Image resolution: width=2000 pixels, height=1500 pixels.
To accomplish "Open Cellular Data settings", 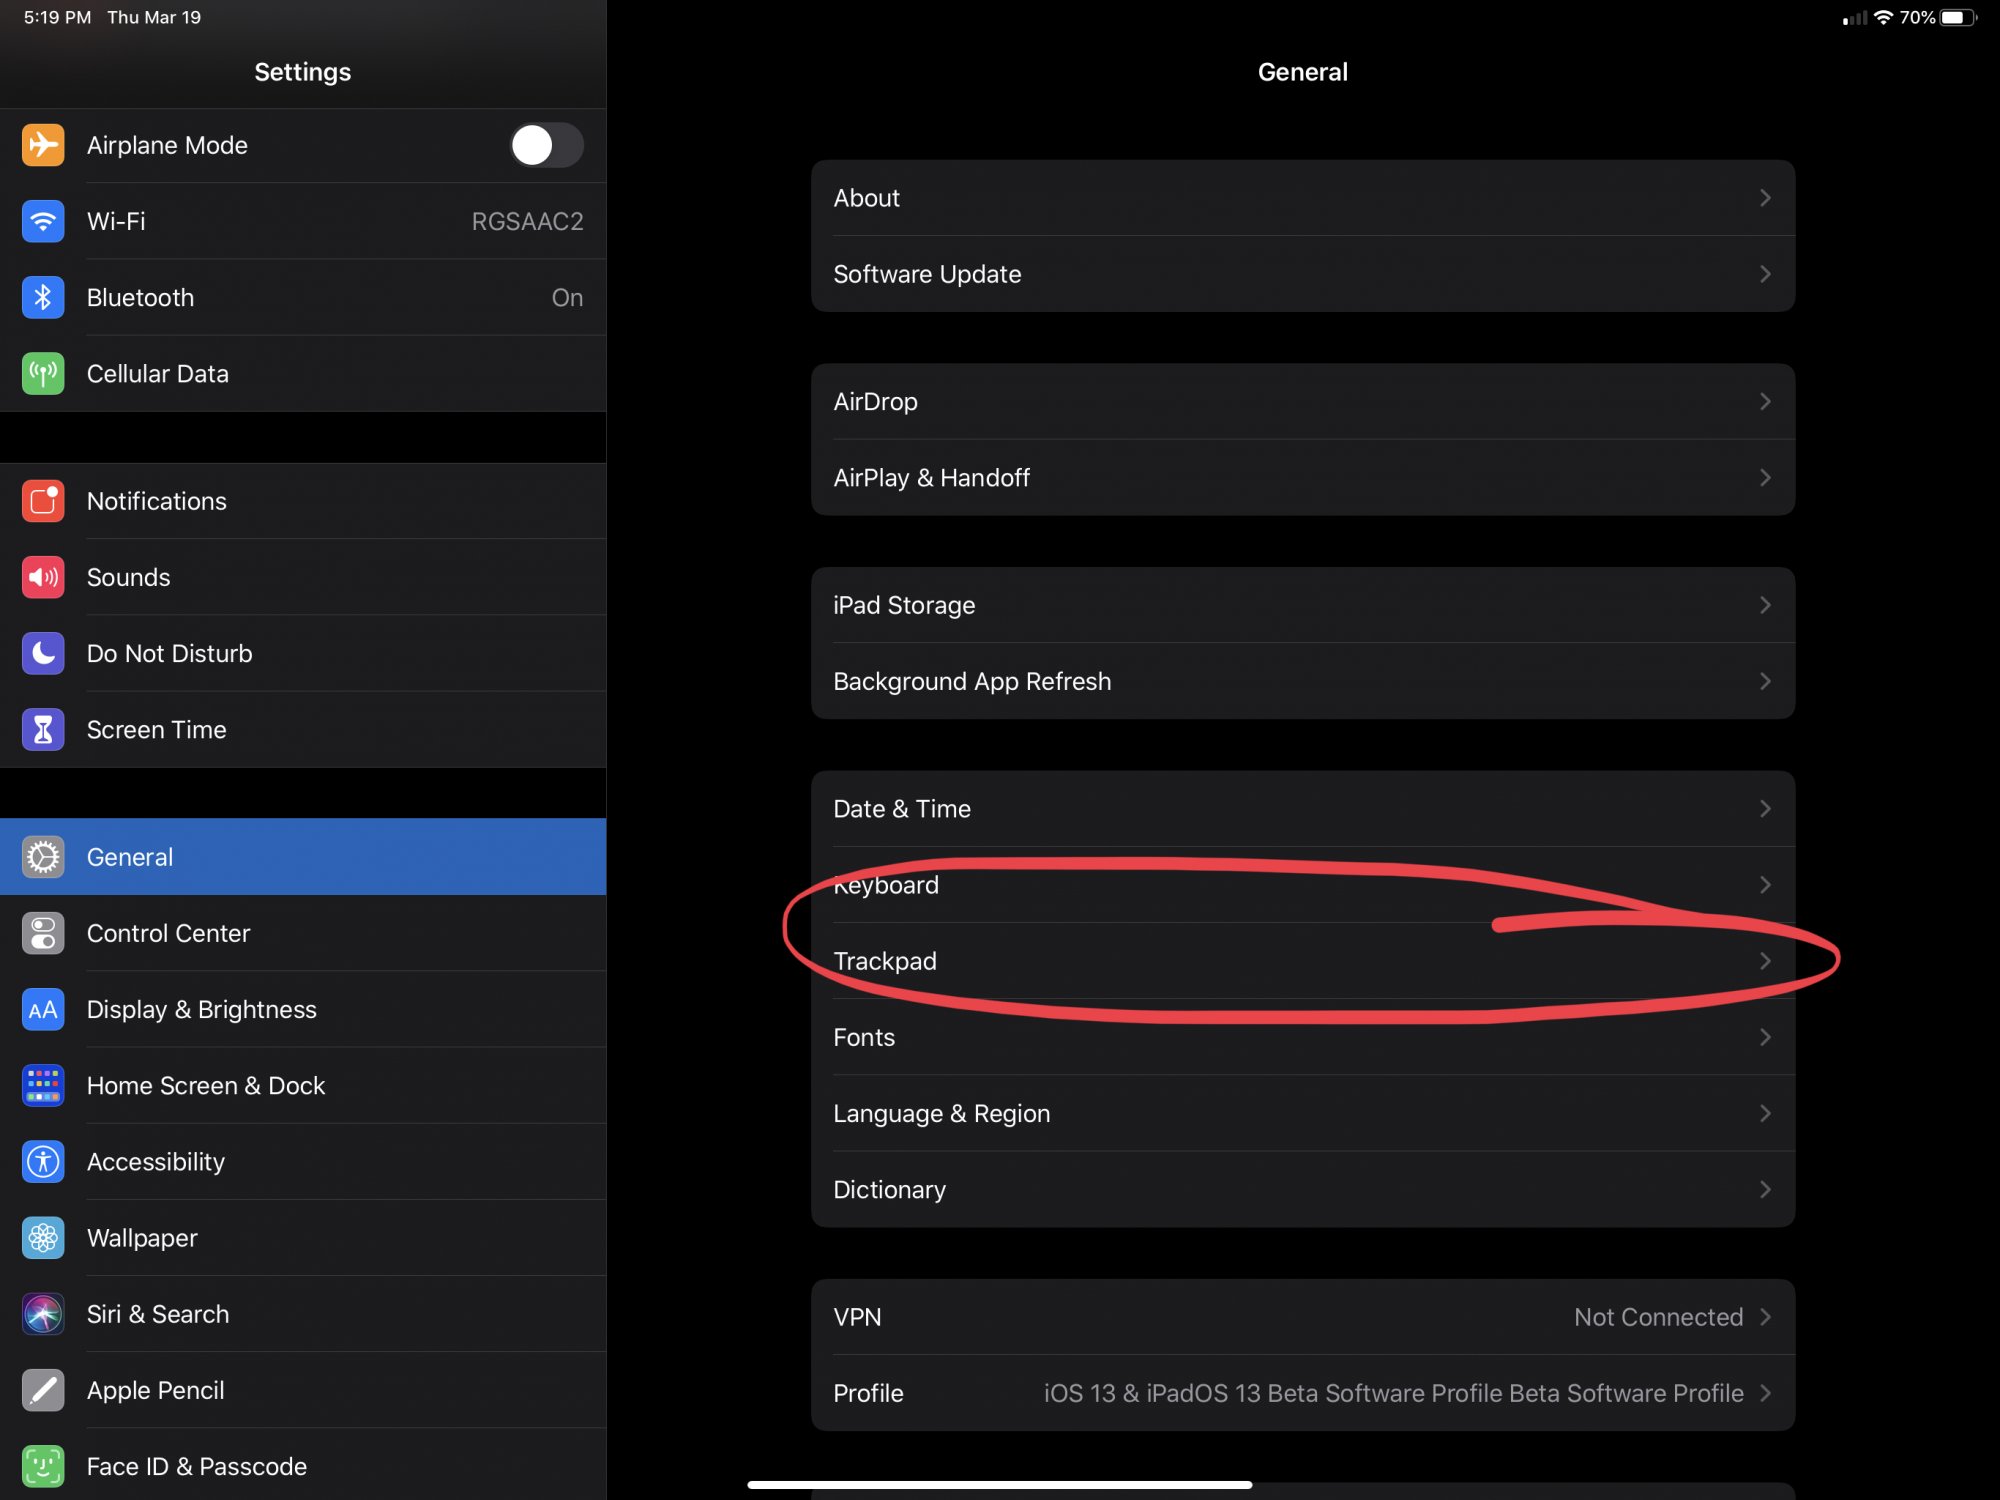I will [x=303, y=373].
